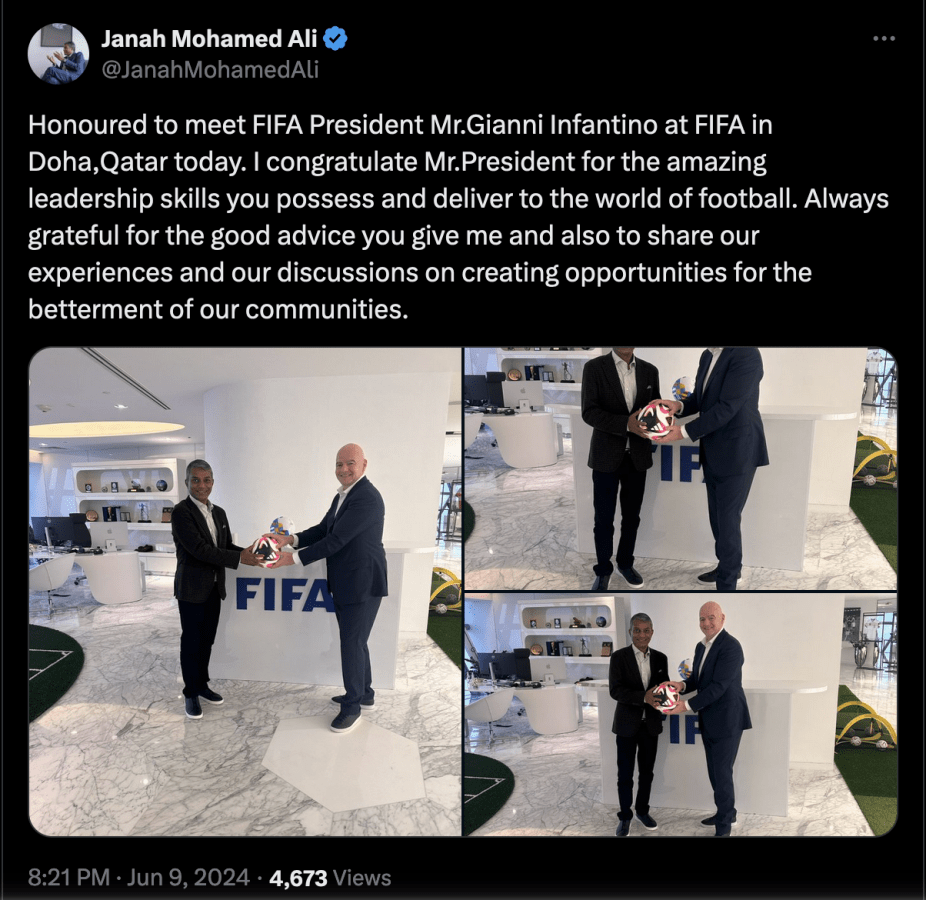The height and width of the screenshot is (900, 926).
Task: Open the @JanahMohamedAli handle link
Action: (x=210, y=70)
